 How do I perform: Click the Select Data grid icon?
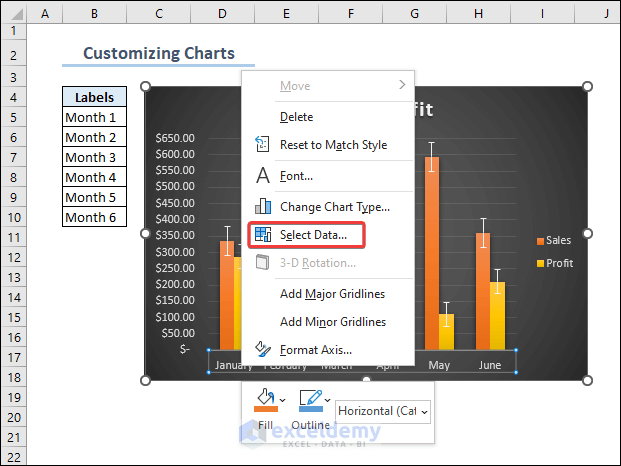point(263,235)
